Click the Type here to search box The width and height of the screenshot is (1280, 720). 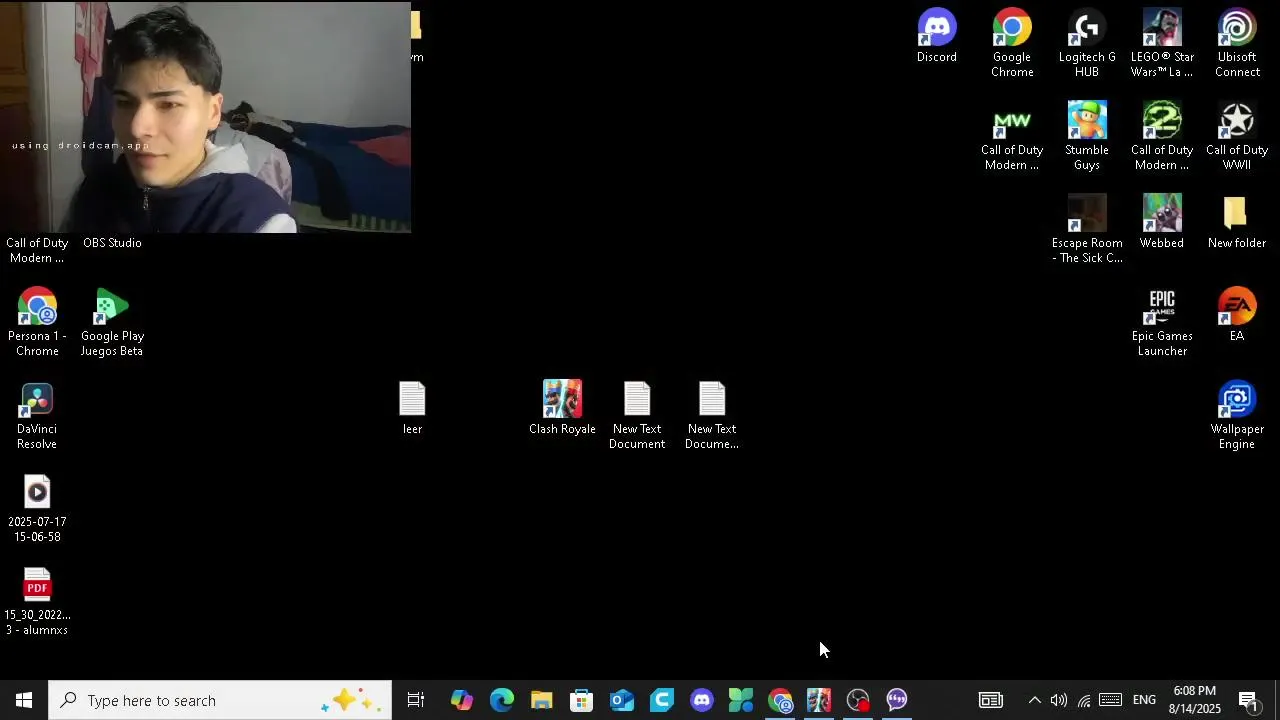pyautogui.click(x=220, y=700)
